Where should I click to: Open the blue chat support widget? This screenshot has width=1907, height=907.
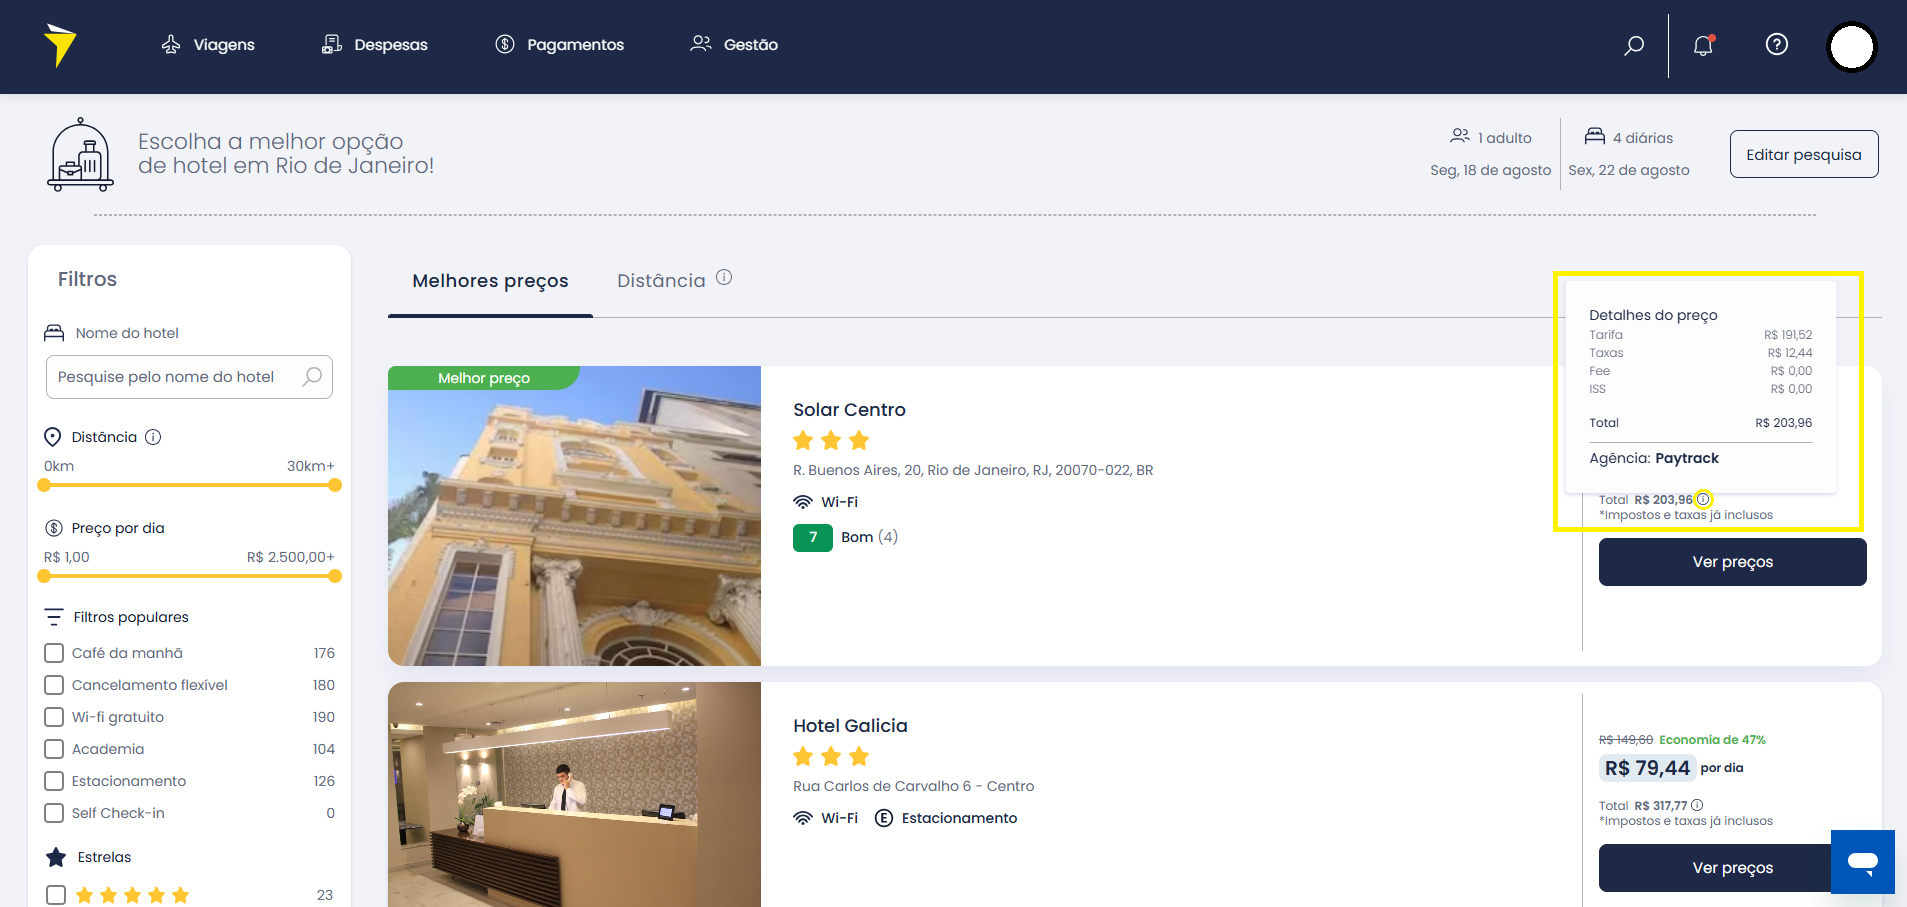click(x=1863, y=861)
